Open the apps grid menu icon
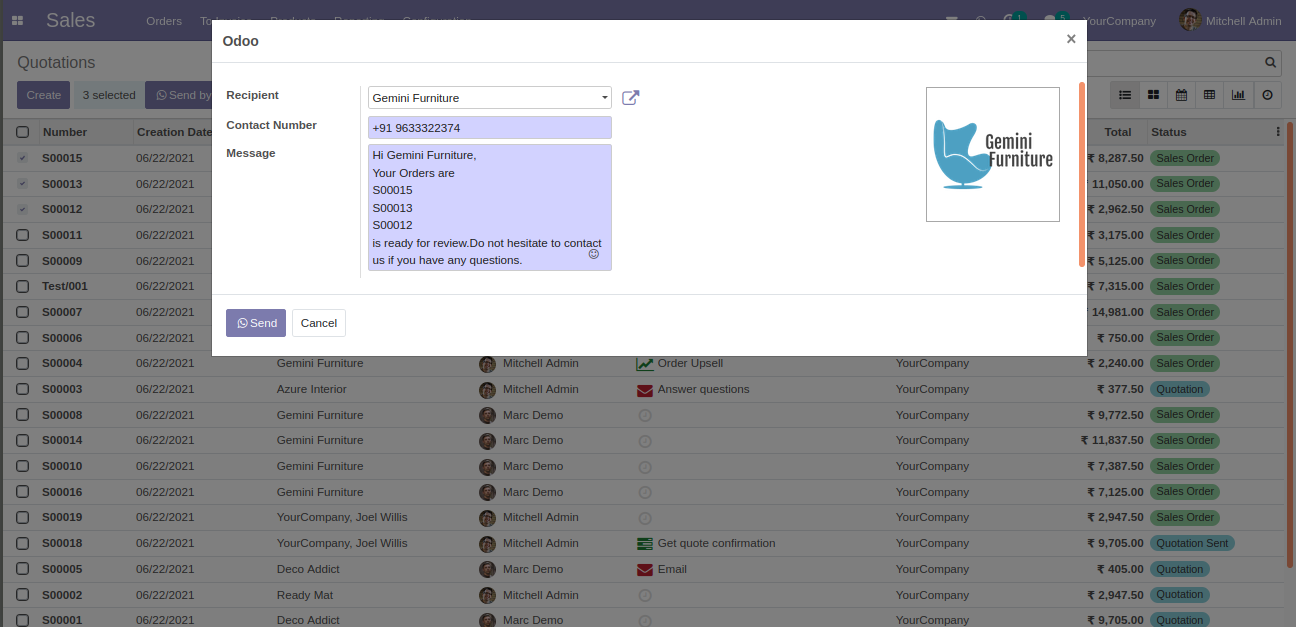Screen dimensions: 1296x627 click(x=17, y=20)
